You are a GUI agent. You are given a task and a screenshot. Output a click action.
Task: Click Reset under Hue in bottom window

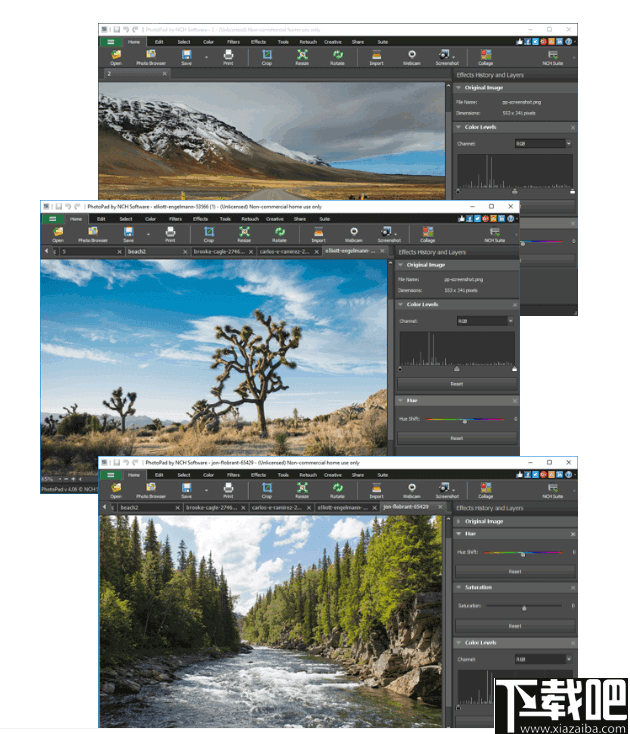click(x=515, y=572)
